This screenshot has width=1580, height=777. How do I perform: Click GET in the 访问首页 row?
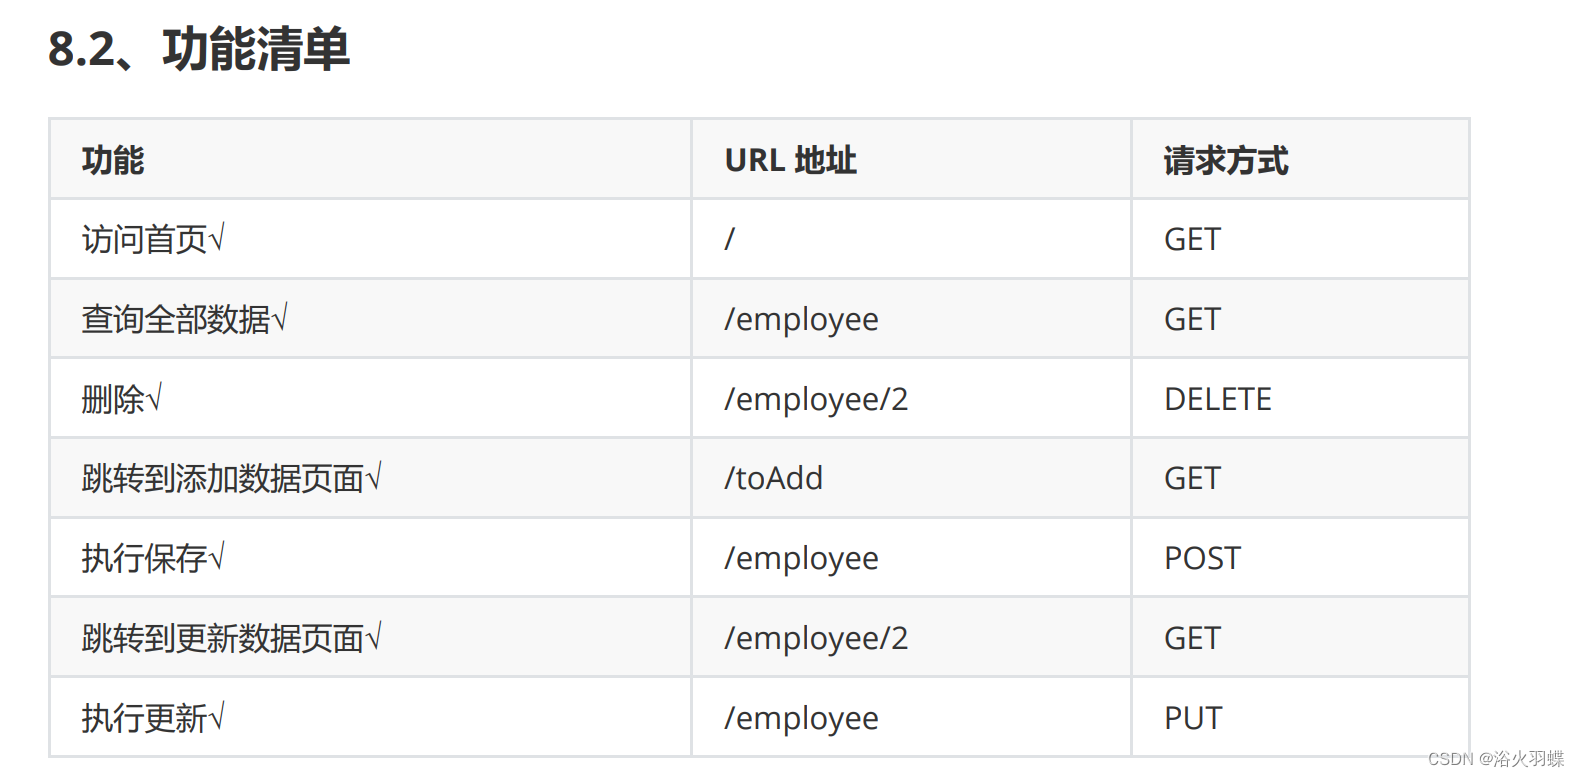click(1192, 239)
